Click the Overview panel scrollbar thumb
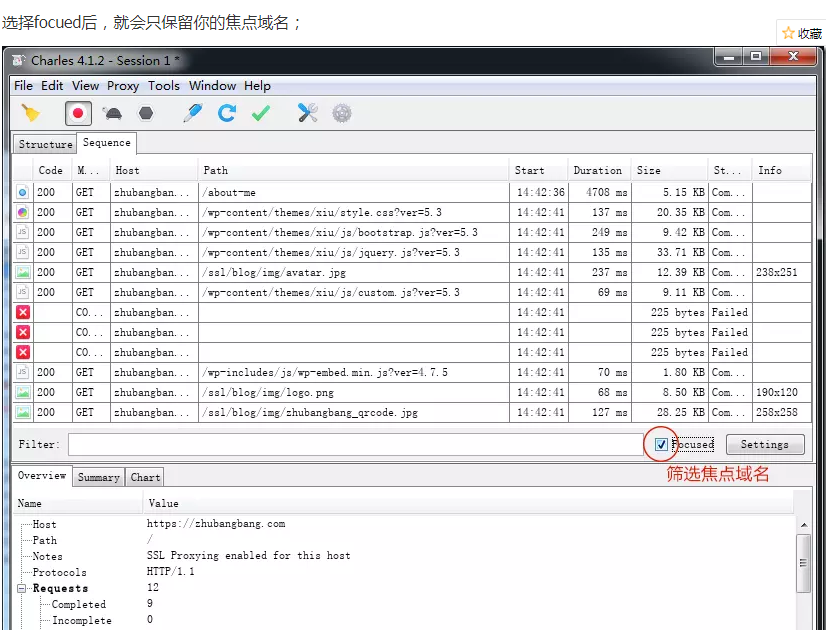 pos(804,563)
